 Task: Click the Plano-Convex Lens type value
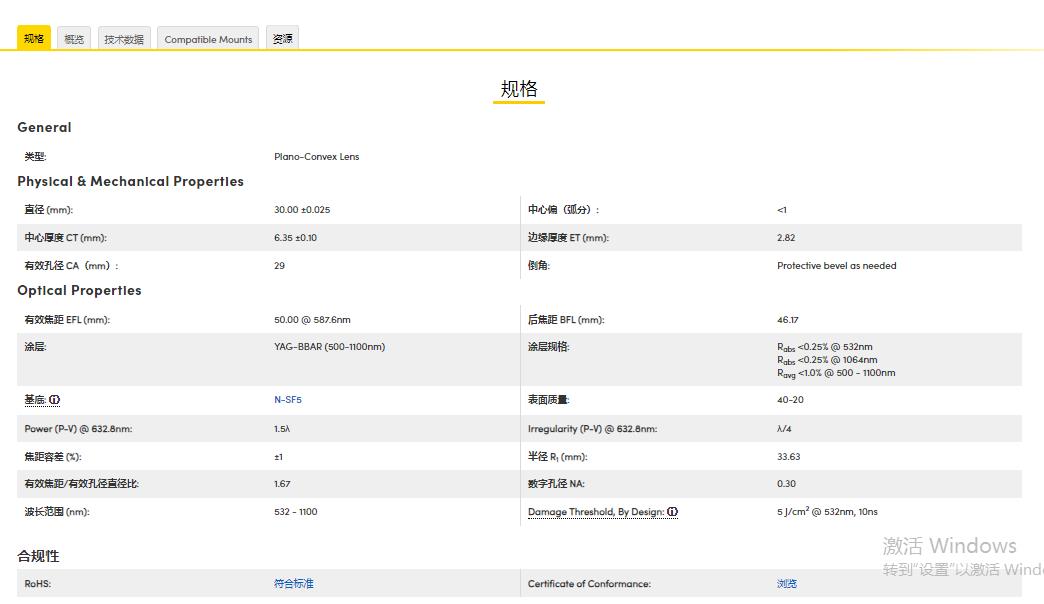pos(316,157)
